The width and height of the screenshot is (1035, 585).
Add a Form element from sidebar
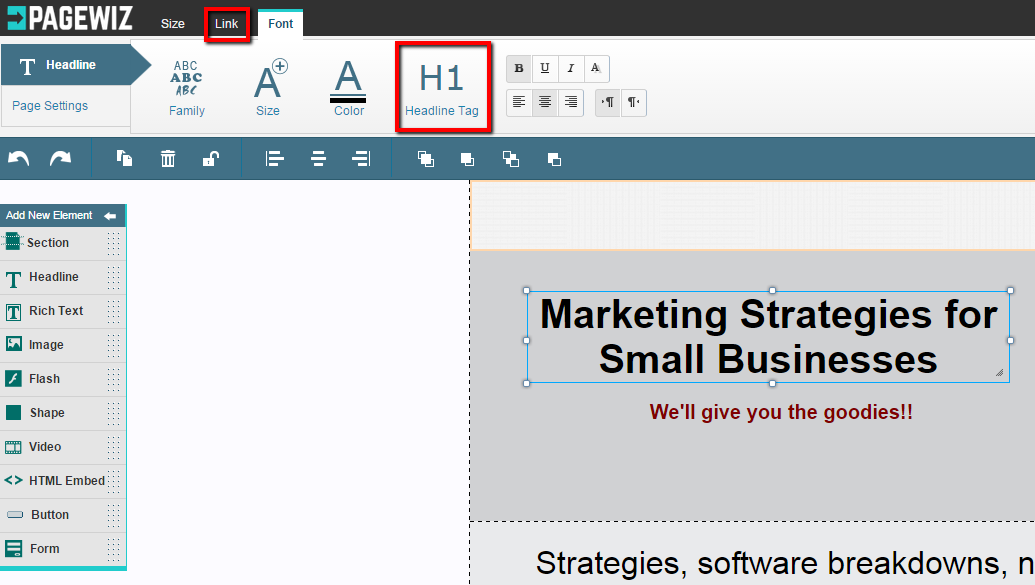tap(44, 549)
